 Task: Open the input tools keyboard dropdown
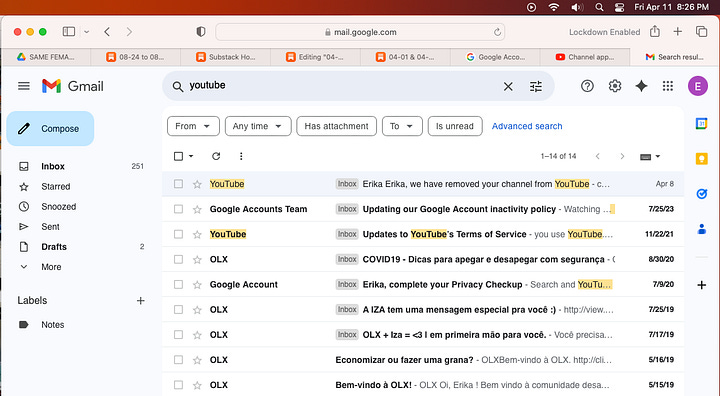[650, 157]
